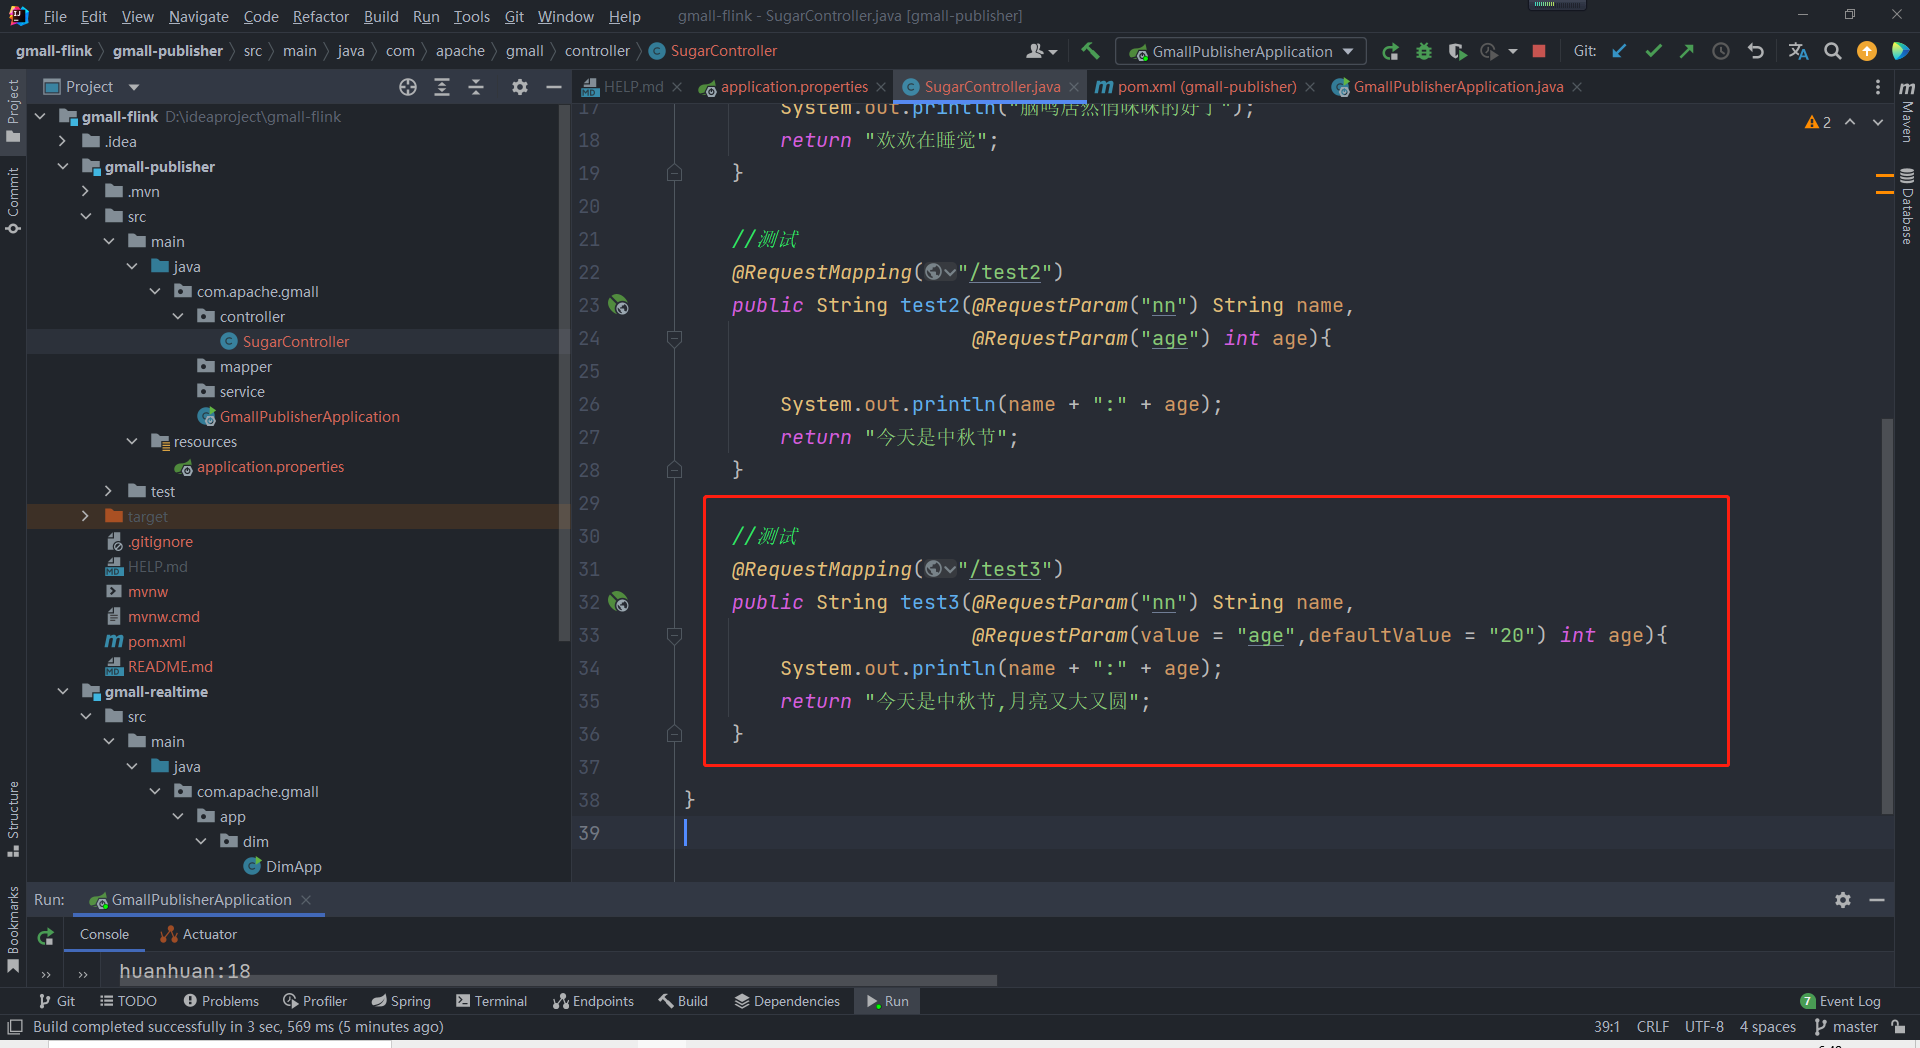Image resolution: width=1920 pixels, height=1048 pixels.
Task: Open the Endpoints tool window button
Action: (593, 1001)
